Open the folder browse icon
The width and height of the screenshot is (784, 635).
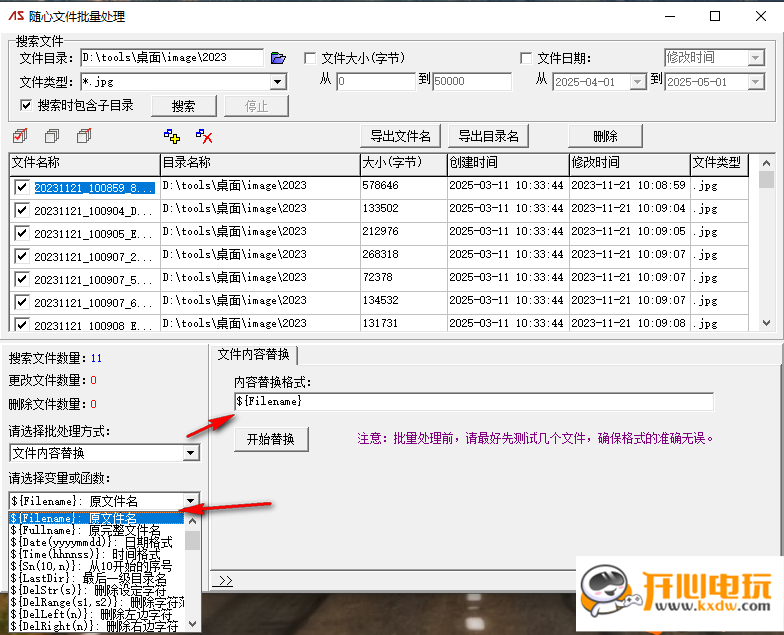278,58
